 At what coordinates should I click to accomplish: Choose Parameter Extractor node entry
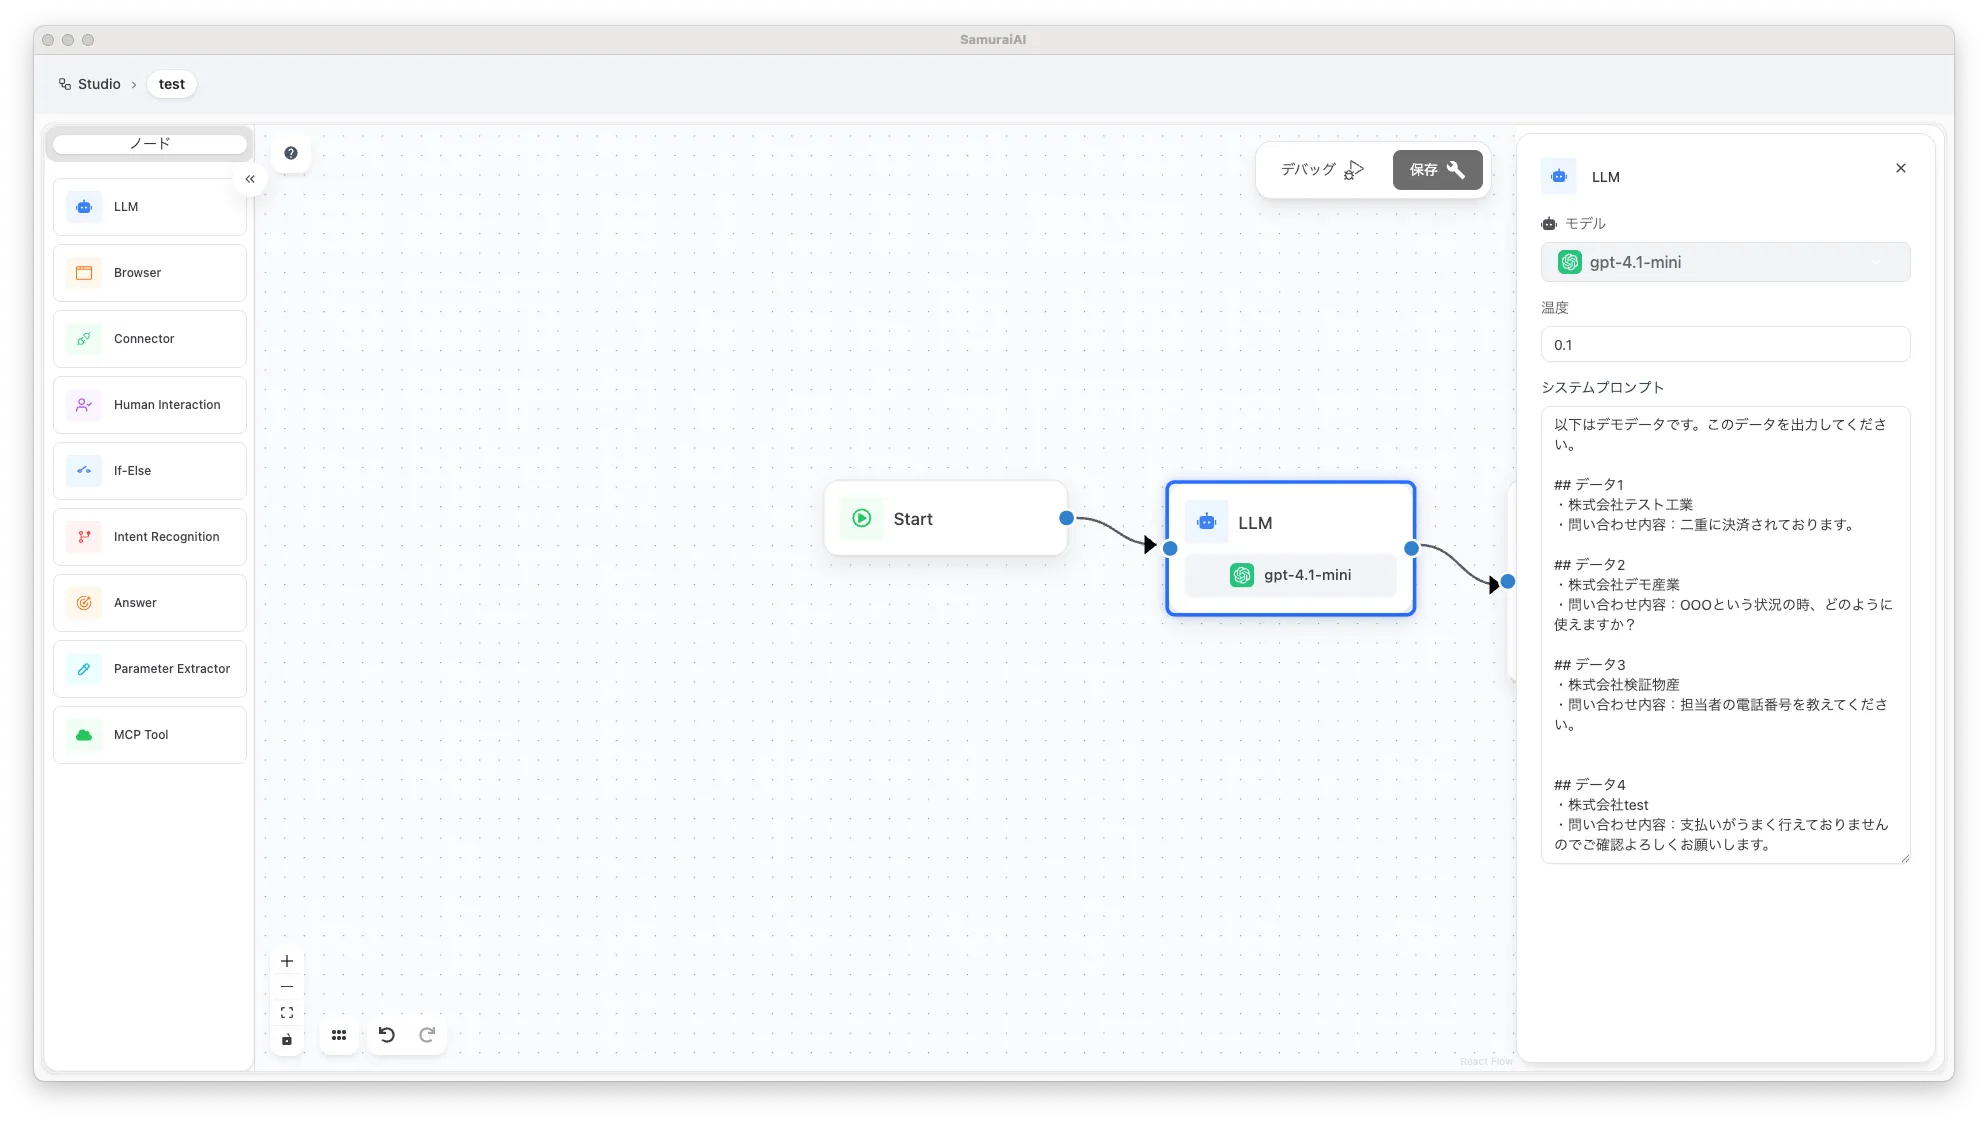click(150, 669)
